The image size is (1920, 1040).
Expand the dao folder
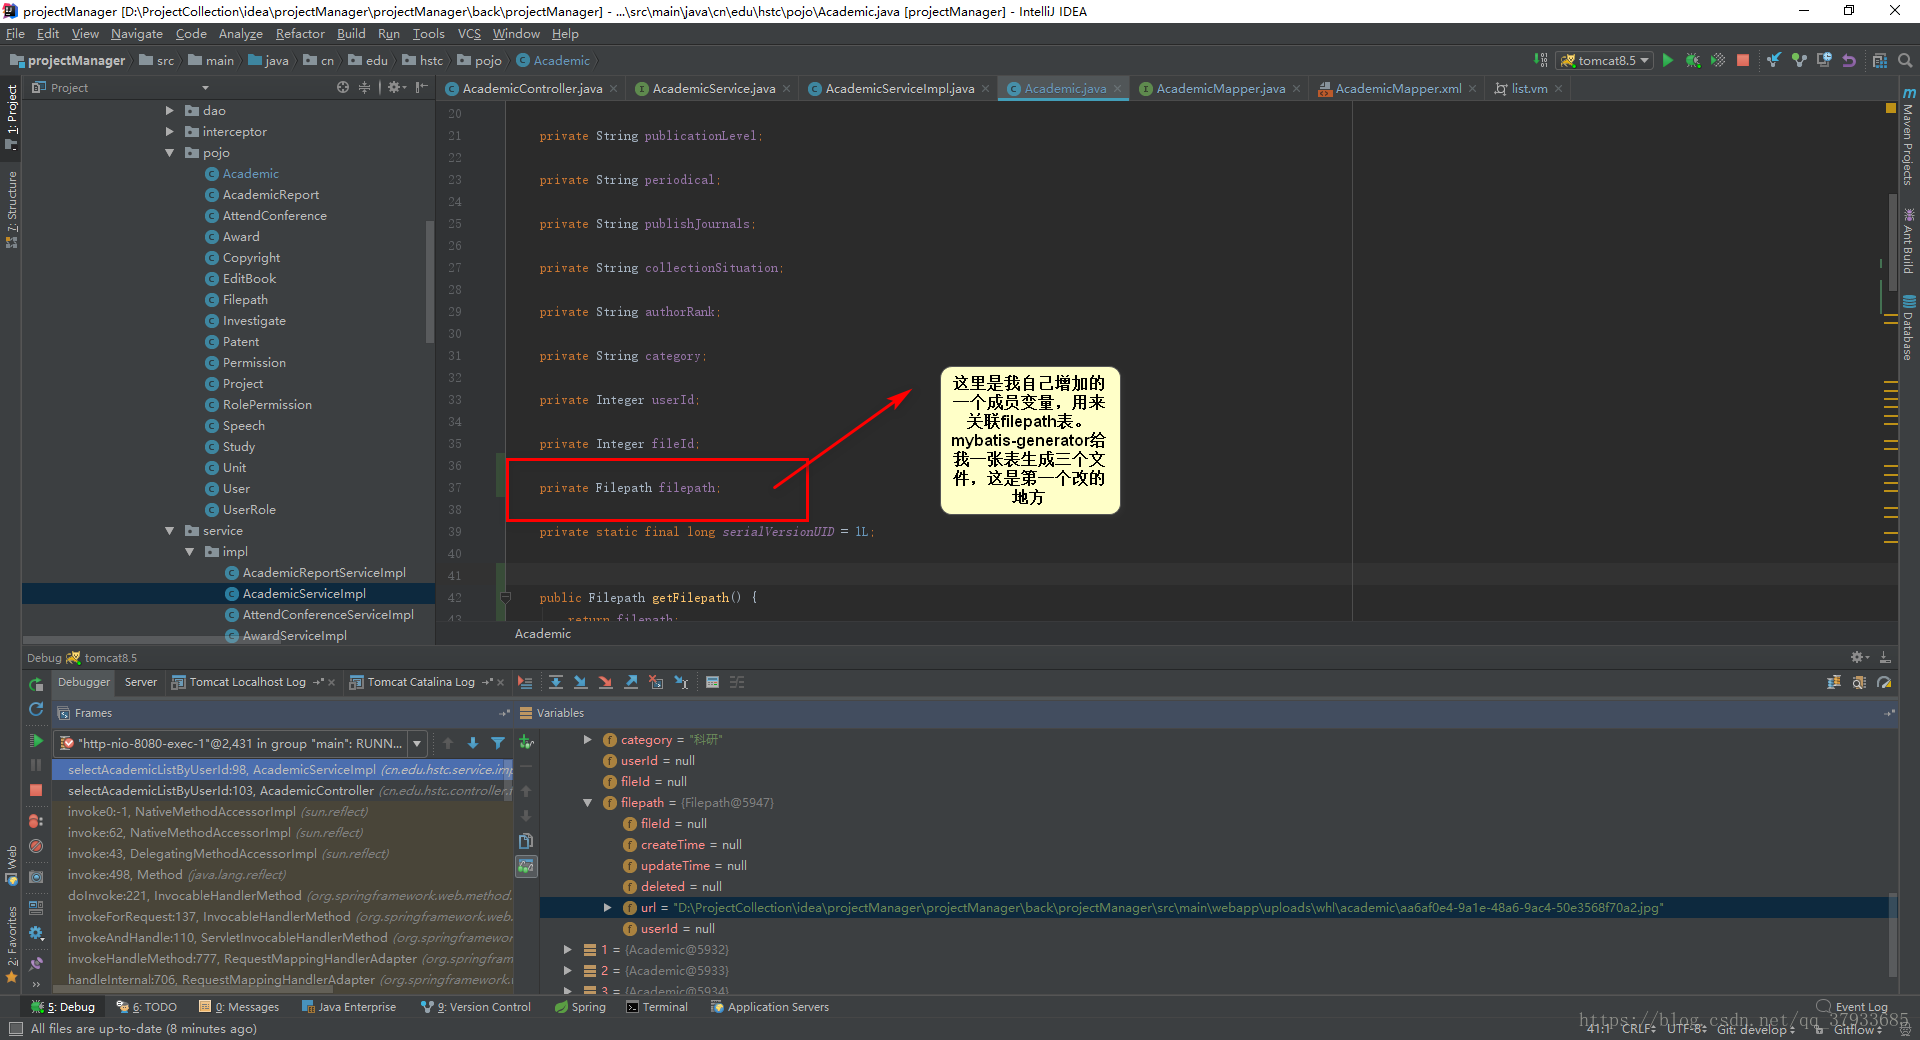[170, 111]
